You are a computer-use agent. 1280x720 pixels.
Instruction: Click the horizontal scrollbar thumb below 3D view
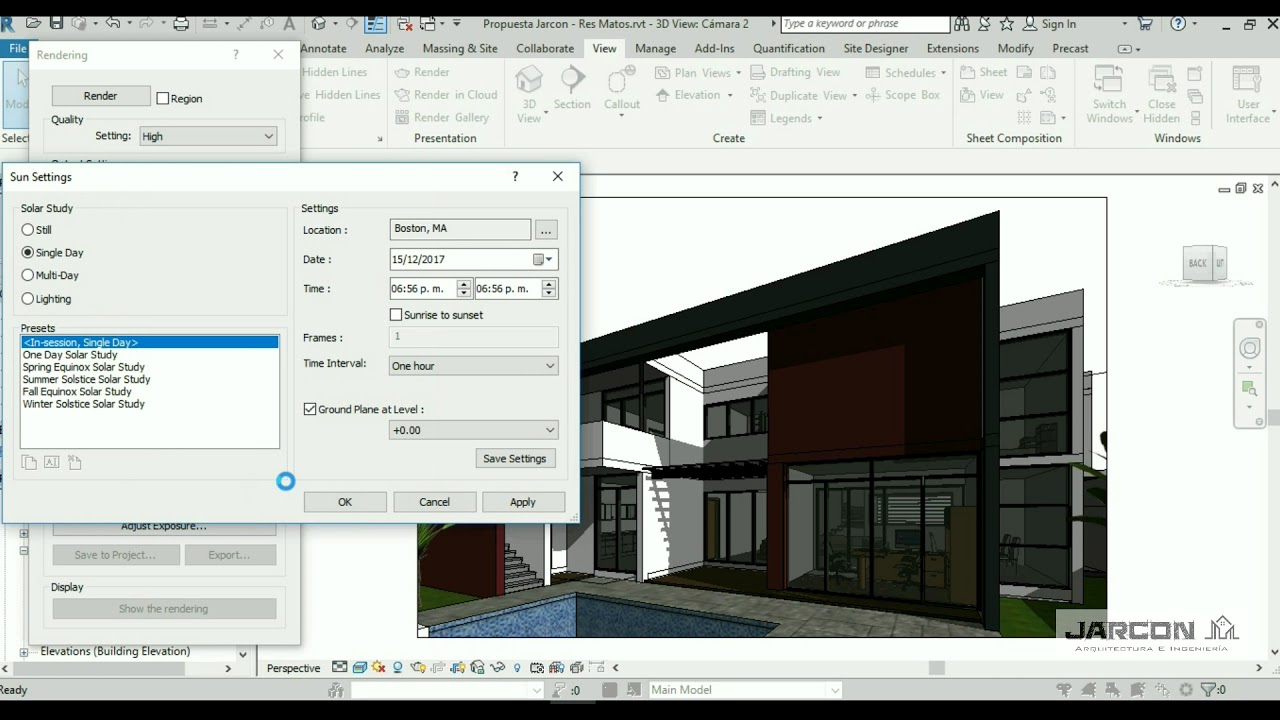click(x=936, y=668)
